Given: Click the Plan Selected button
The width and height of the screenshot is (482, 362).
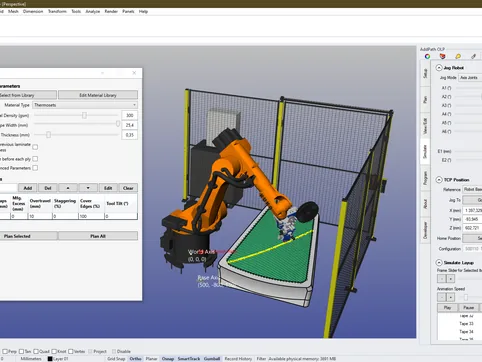Looking at the screenshot, I should (x=28, y=236).
